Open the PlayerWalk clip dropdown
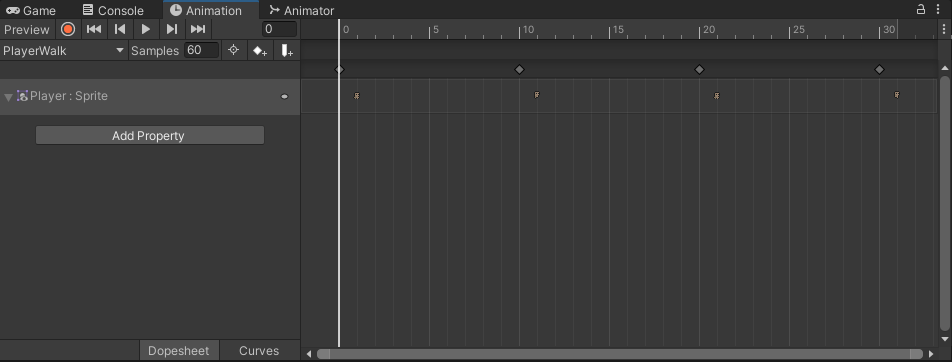Screen dimensions: 952x362 [64, 50]
